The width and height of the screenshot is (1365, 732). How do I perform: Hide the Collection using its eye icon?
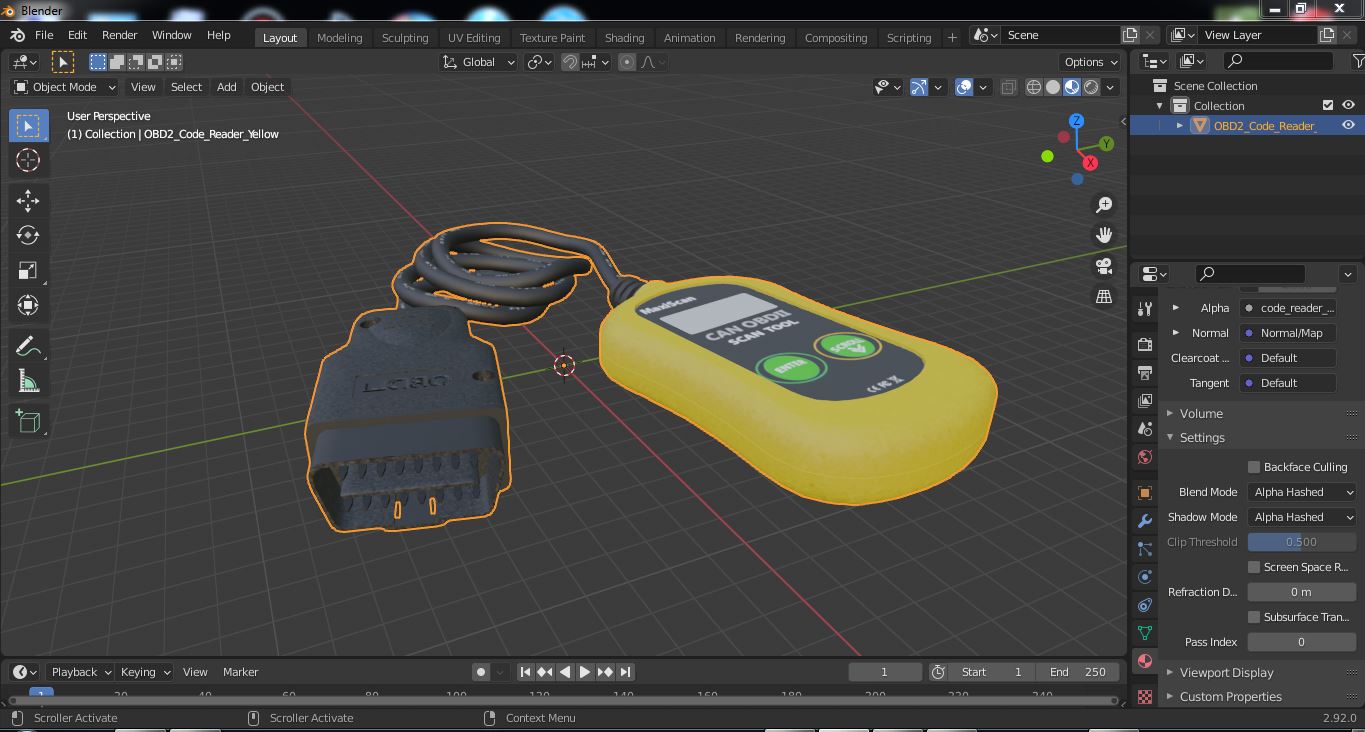pyautogui.click(x=1348, y=105)
